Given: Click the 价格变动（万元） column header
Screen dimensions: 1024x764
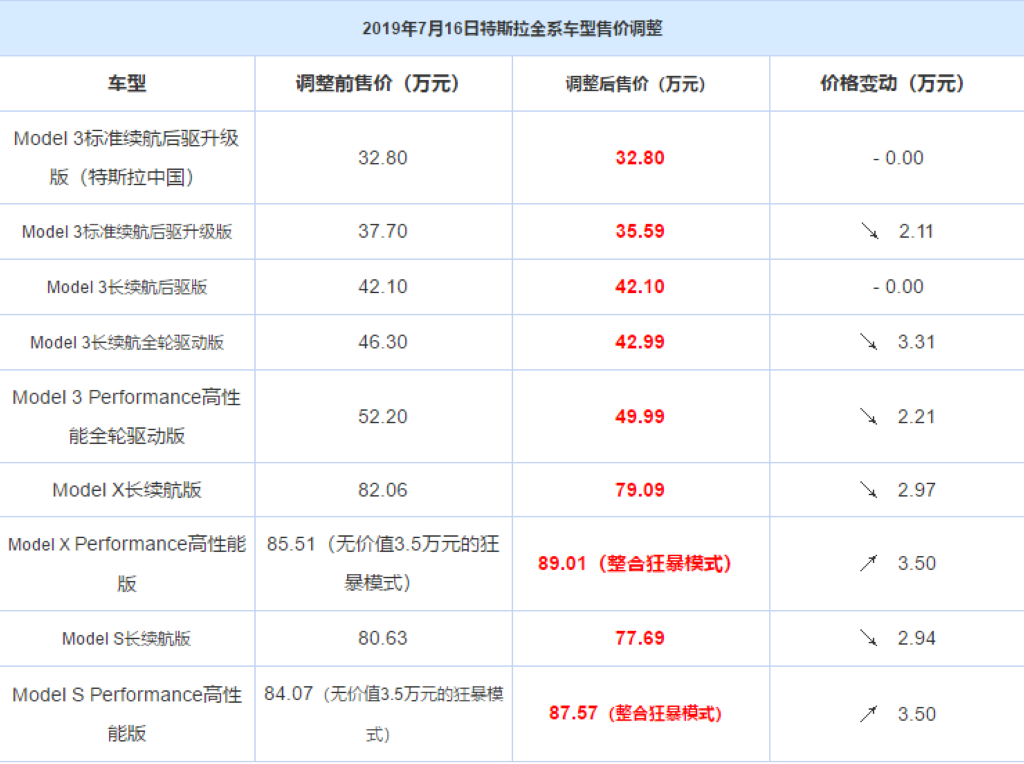Looking at the screenshot, I should point(892,84).
